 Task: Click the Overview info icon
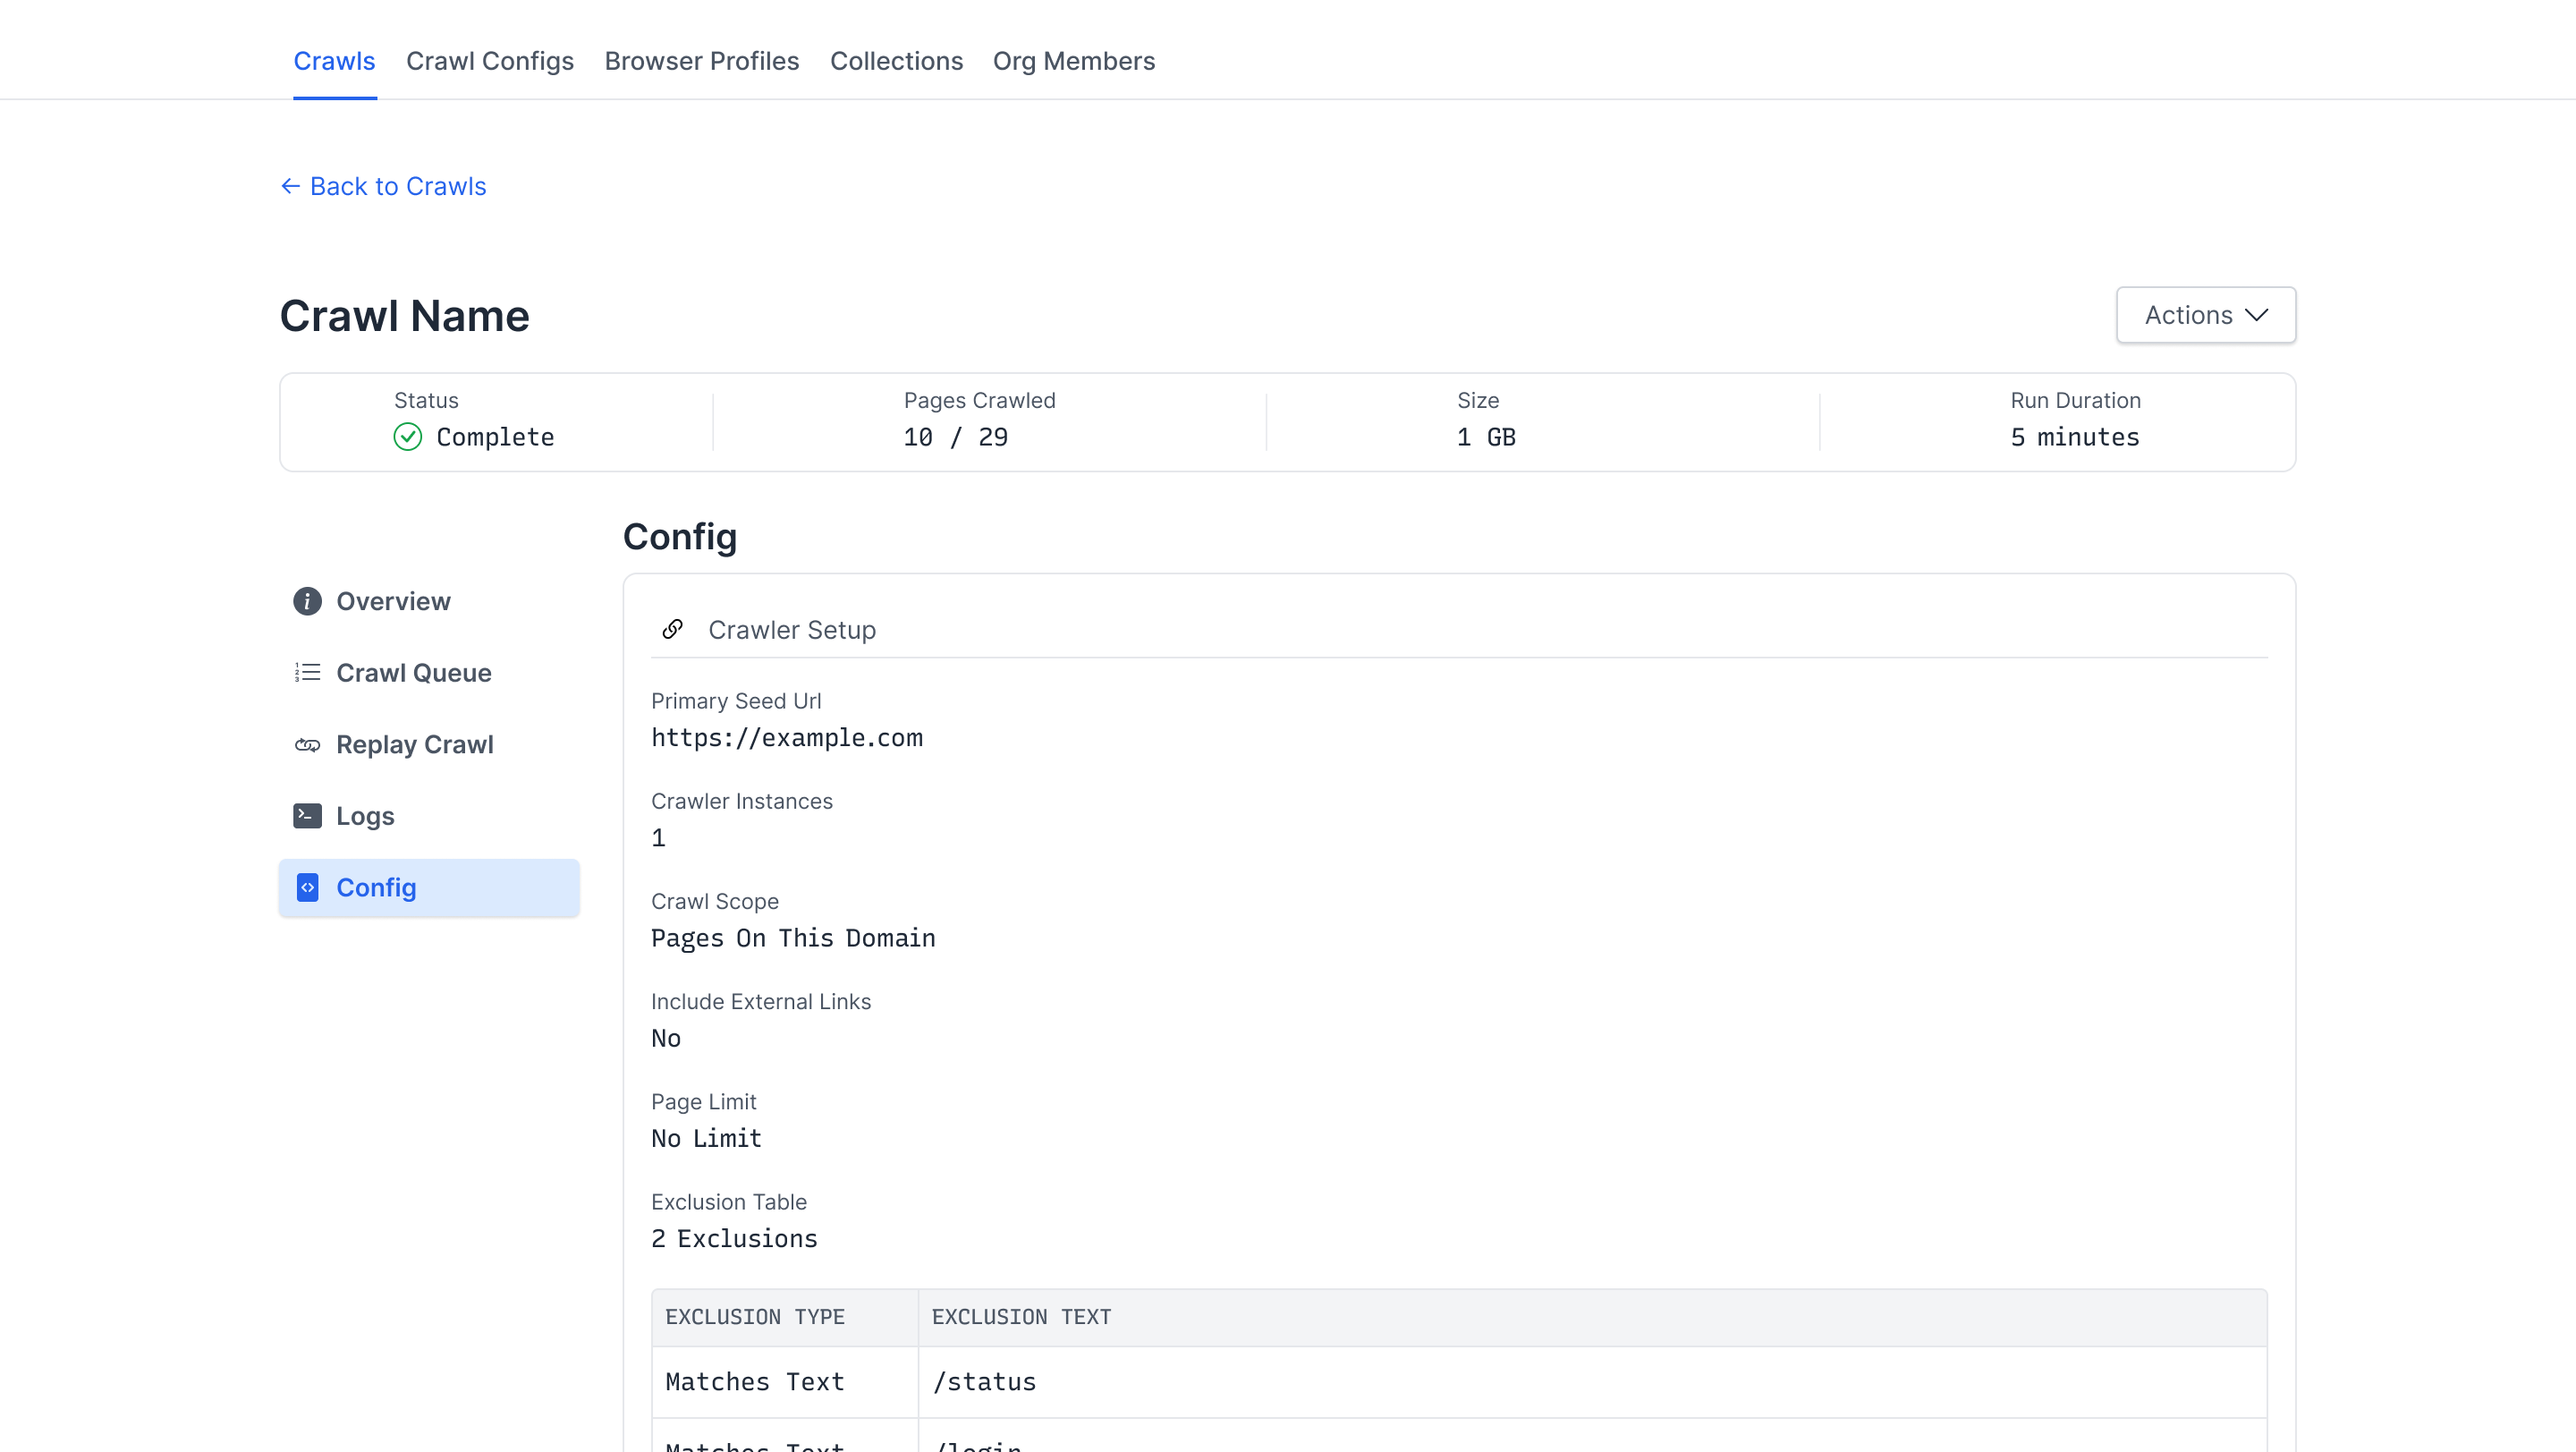pyautogui.click(x=306, y=601)
